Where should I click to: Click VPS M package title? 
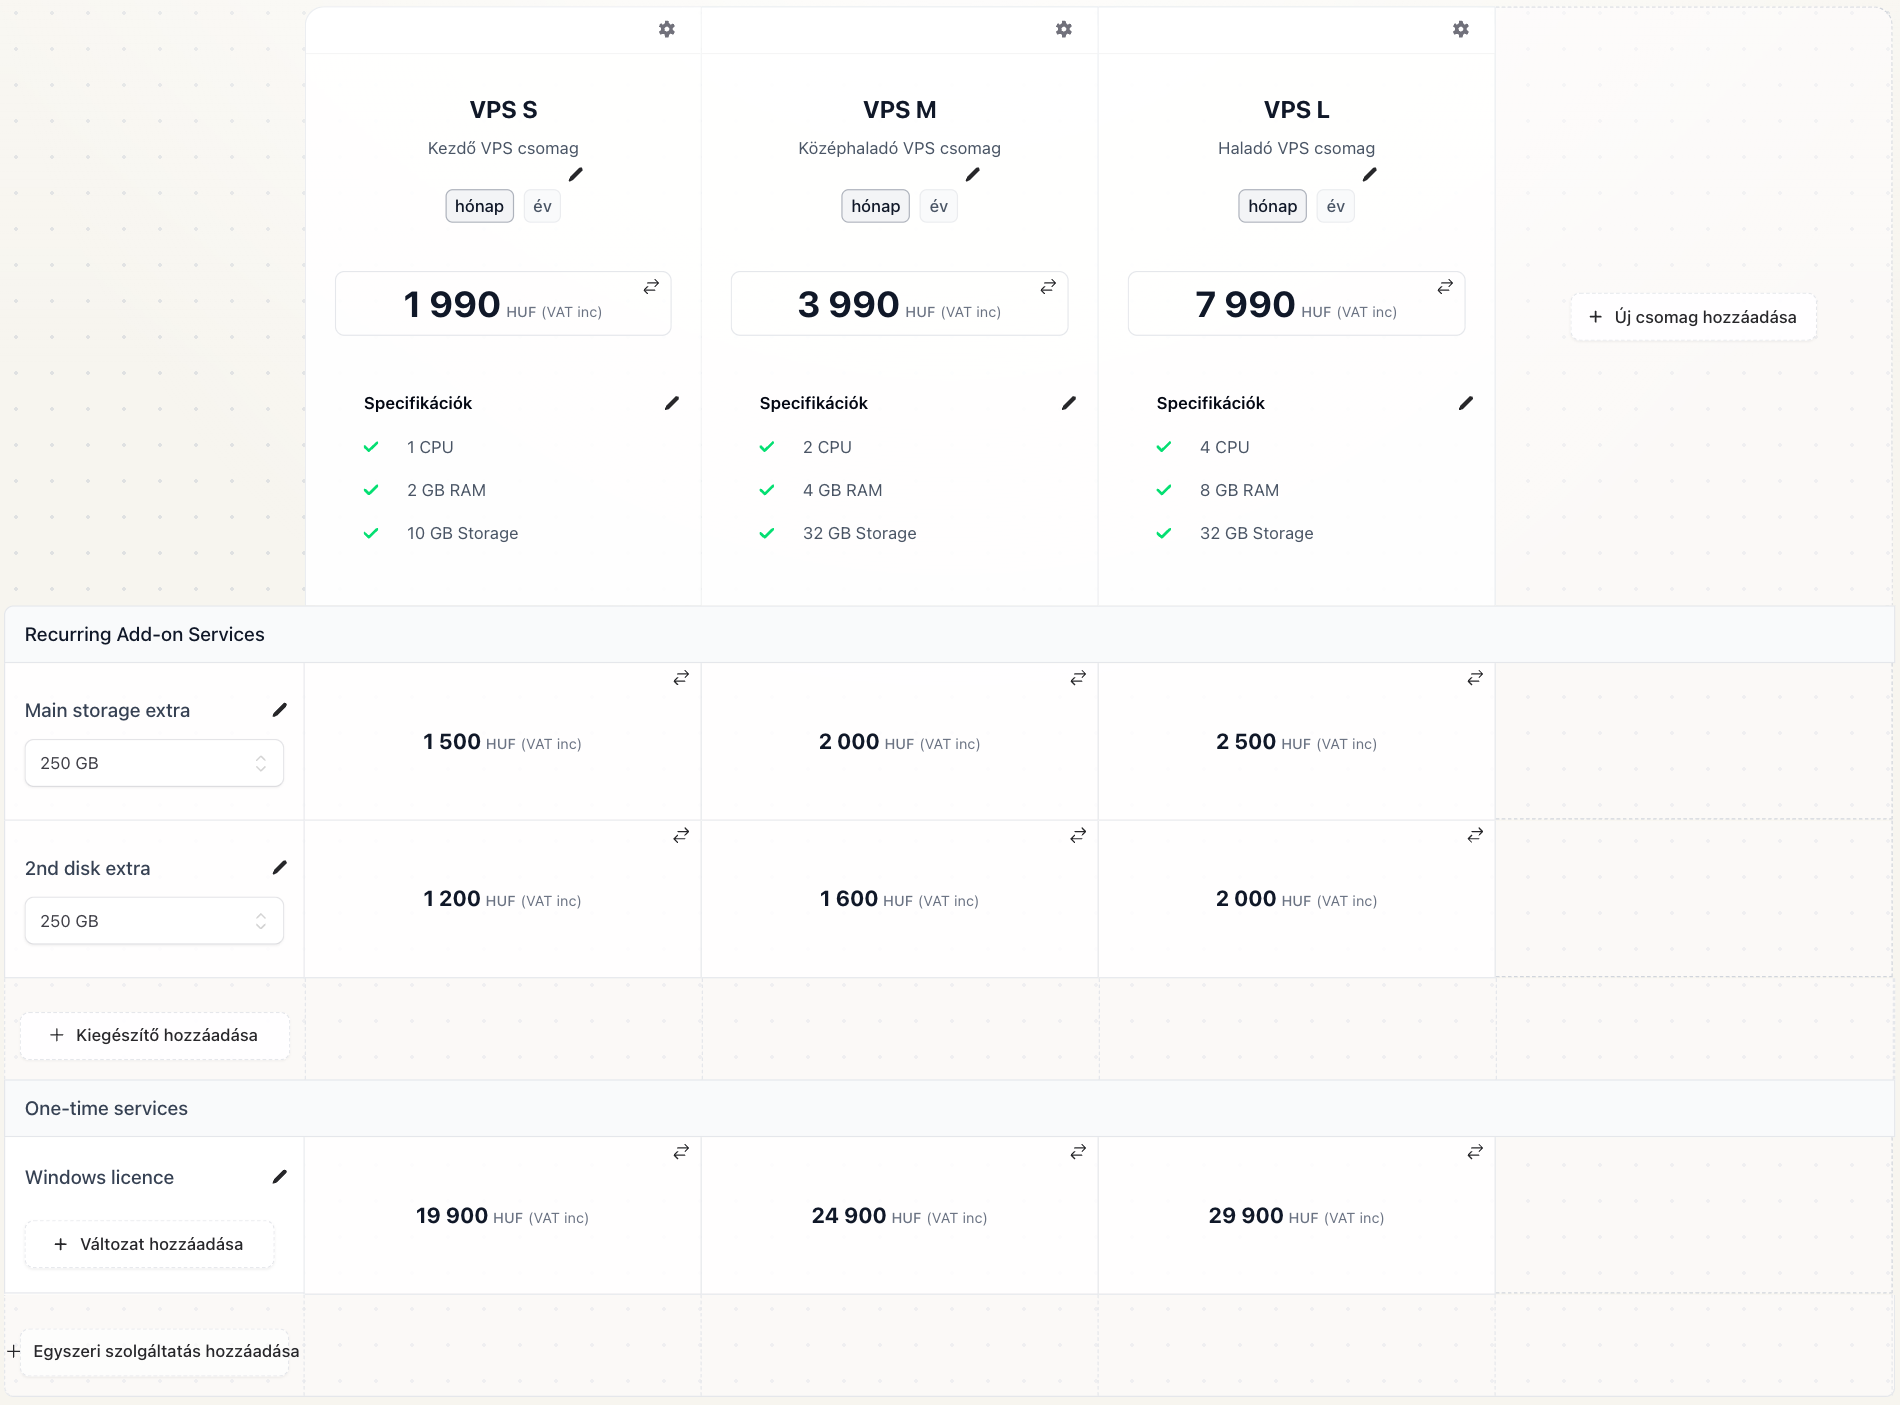coord(900,110)
